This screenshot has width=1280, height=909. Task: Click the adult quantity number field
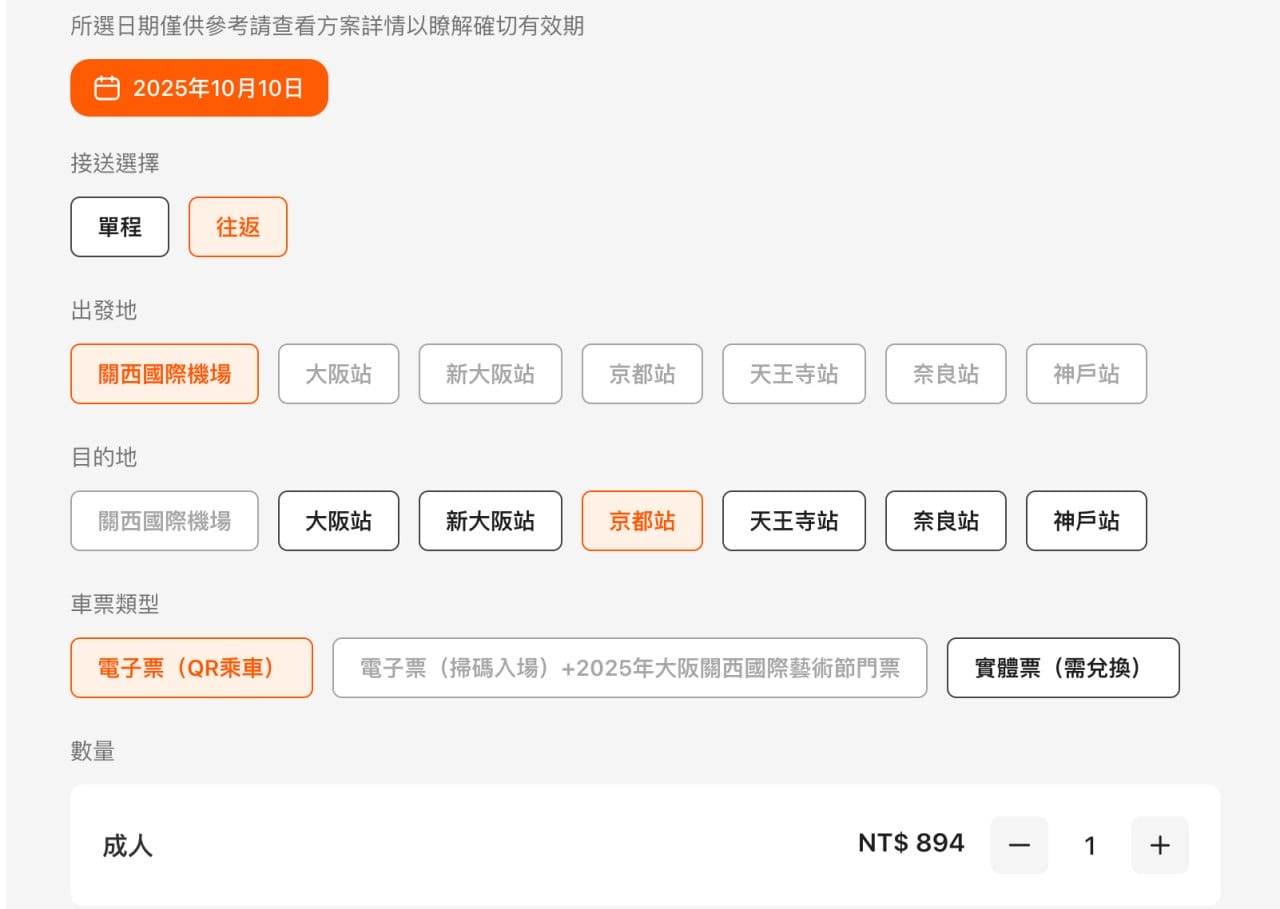[1090, 845]
